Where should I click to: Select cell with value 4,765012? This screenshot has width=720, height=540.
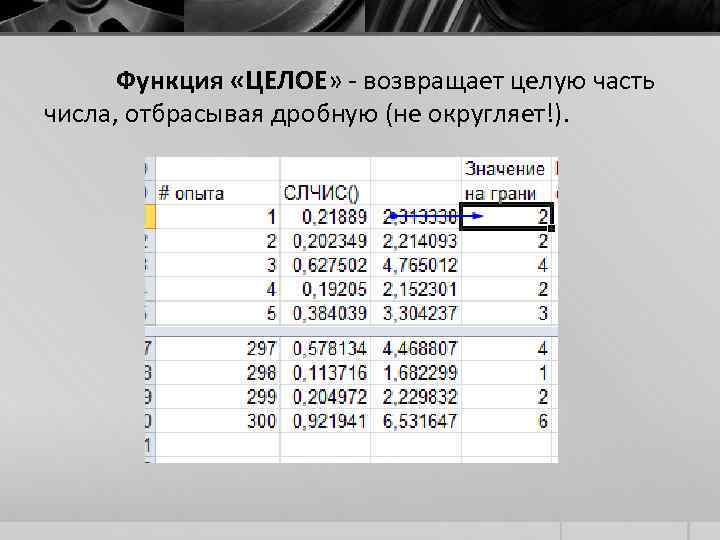point(416,265)
